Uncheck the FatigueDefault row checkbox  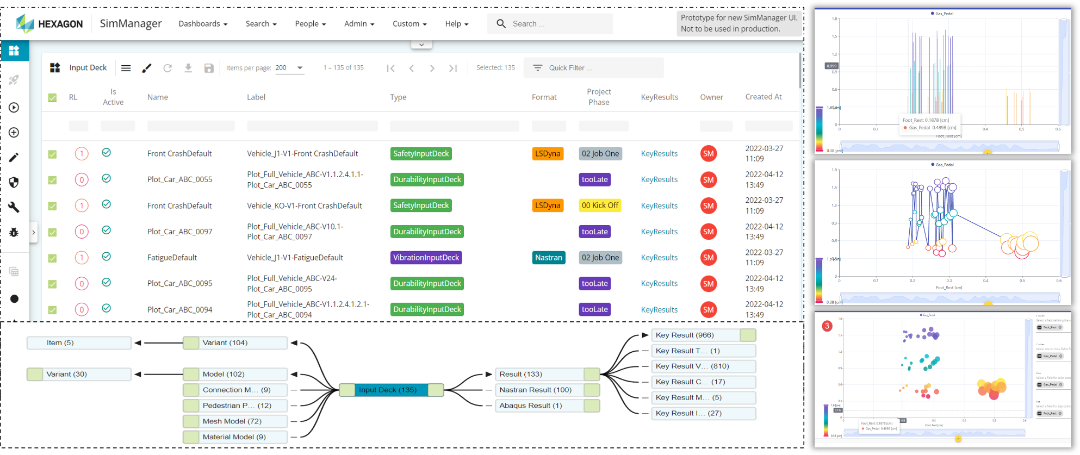[x=52, y=258]
